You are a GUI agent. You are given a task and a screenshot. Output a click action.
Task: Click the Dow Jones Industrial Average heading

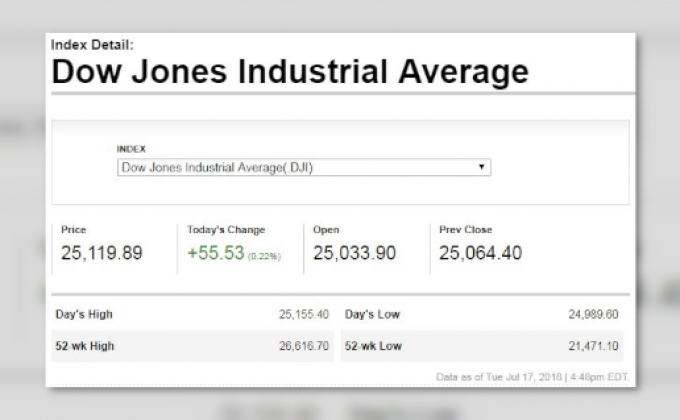(289, 72)
